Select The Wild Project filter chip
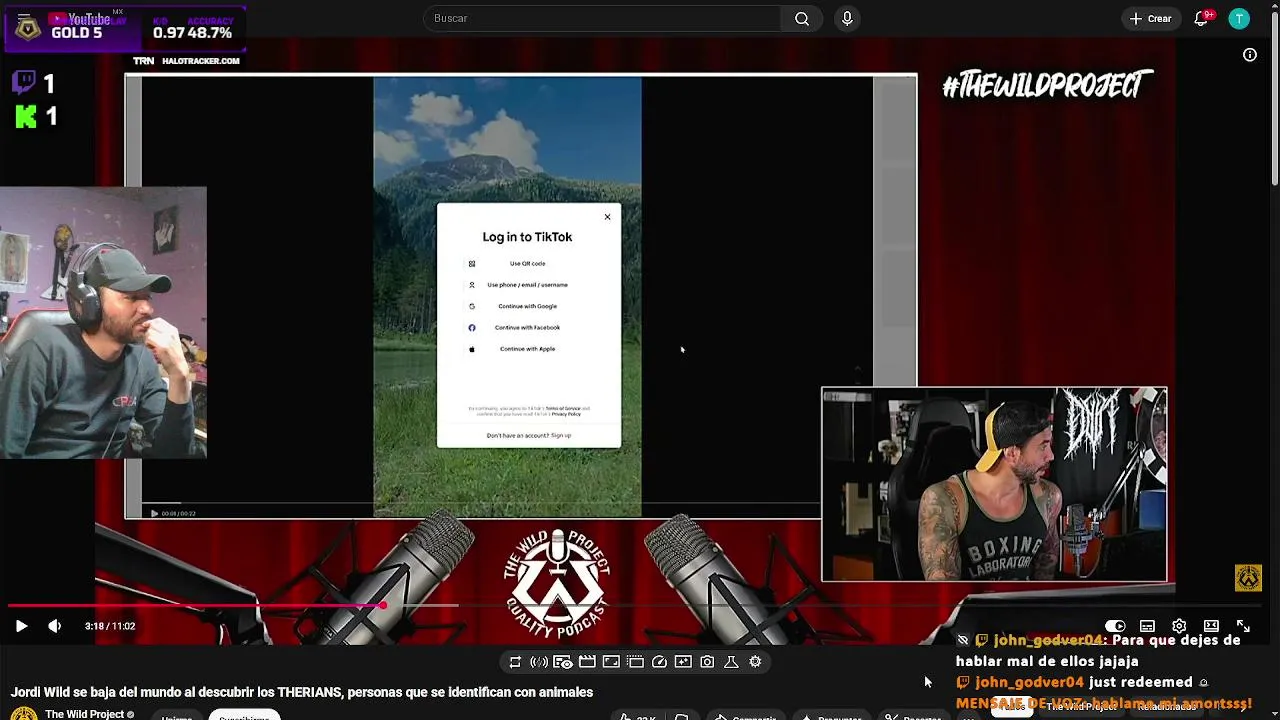 (x=1081, y=707)
